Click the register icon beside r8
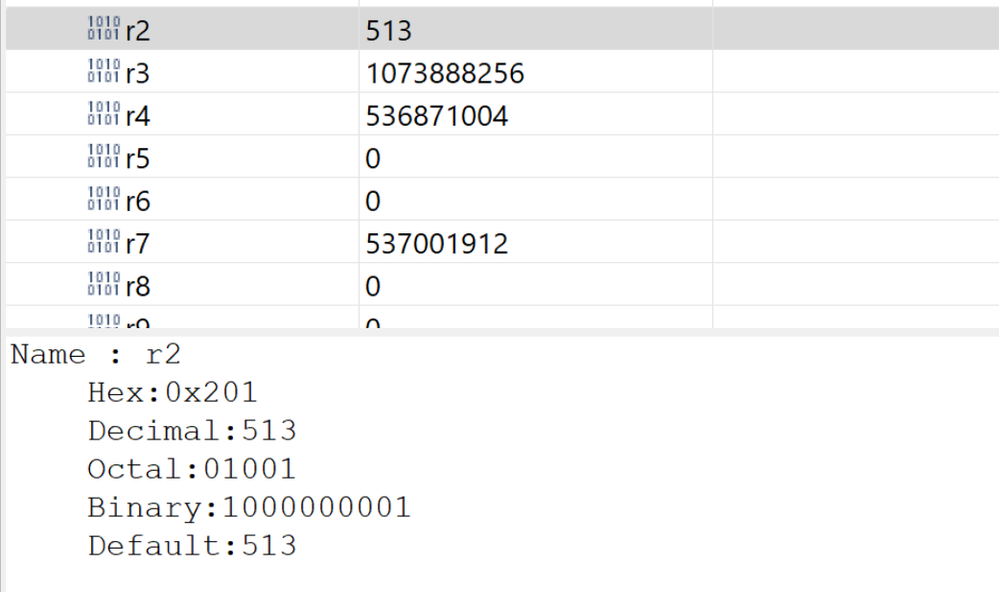 pyautogui.click(x=103, y=286)
